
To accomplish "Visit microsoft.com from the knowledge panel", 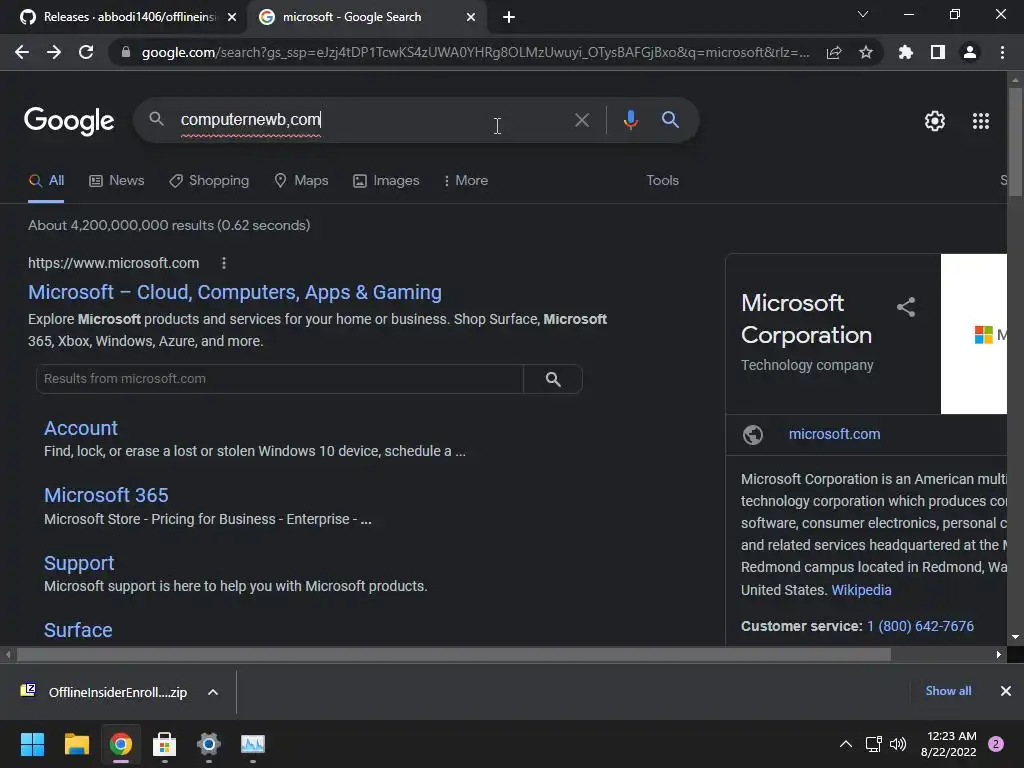I will click(x=834, y=434).
